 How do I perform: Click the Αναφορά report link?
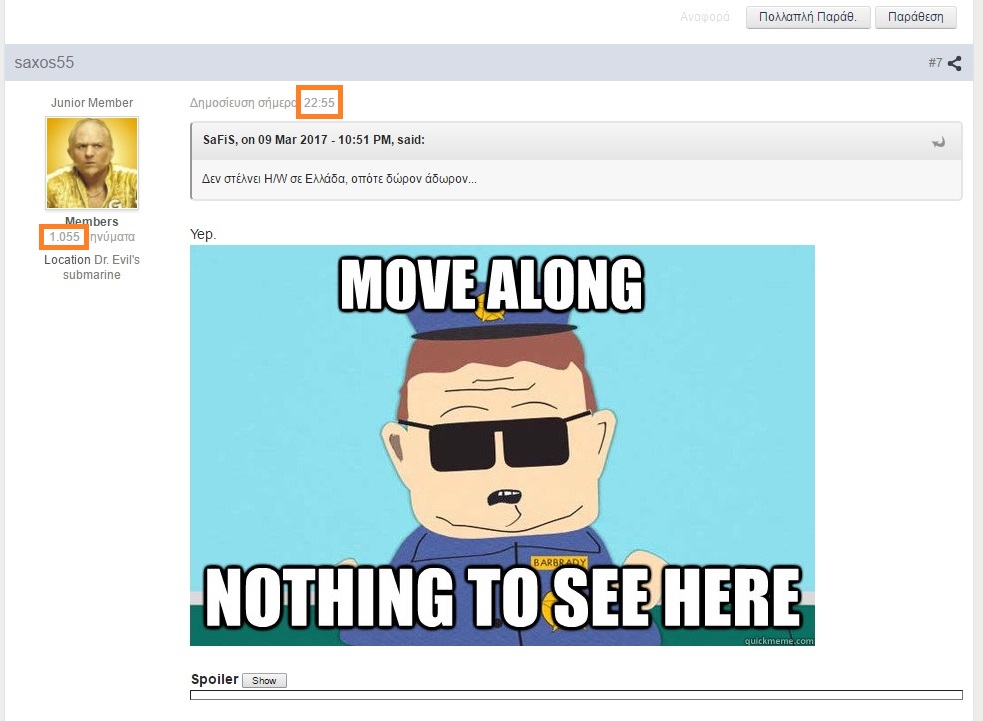pyautogui.click(x=705, y=17)
